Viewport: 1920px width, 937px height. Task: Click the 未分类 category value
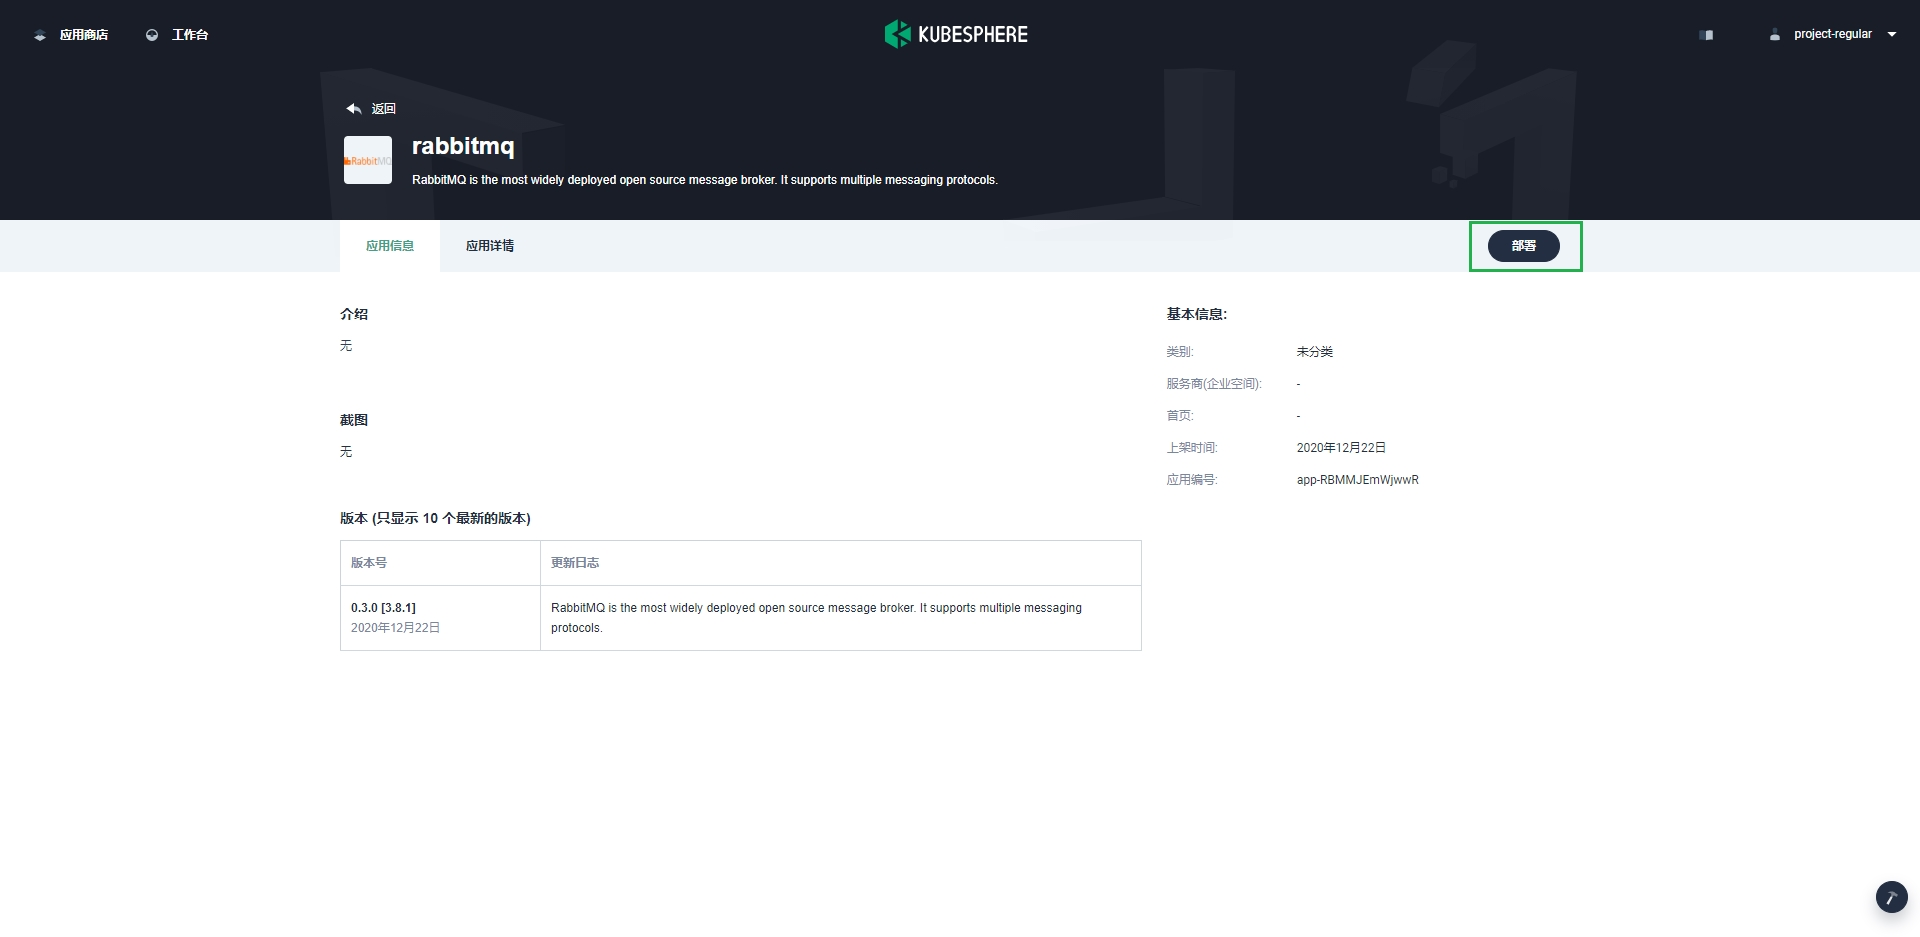[1315, 352]
